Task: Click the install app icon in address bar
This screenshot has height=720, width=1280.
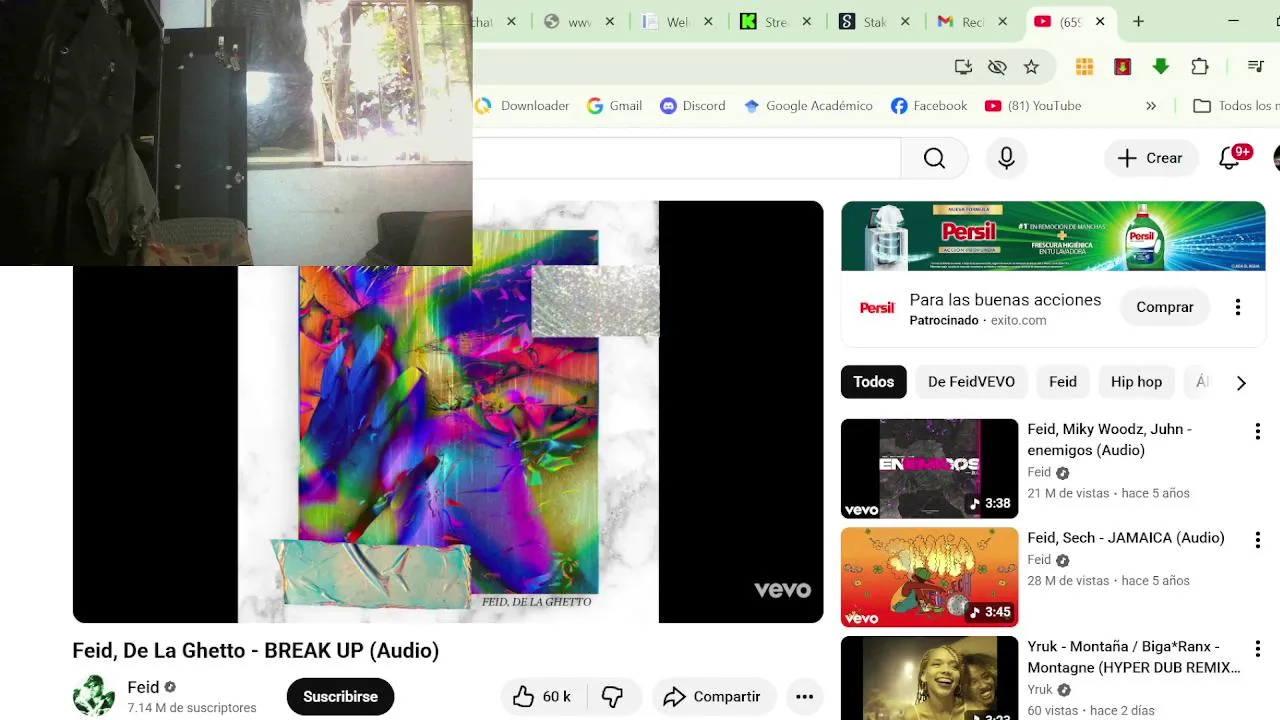Action: (963, 67)
